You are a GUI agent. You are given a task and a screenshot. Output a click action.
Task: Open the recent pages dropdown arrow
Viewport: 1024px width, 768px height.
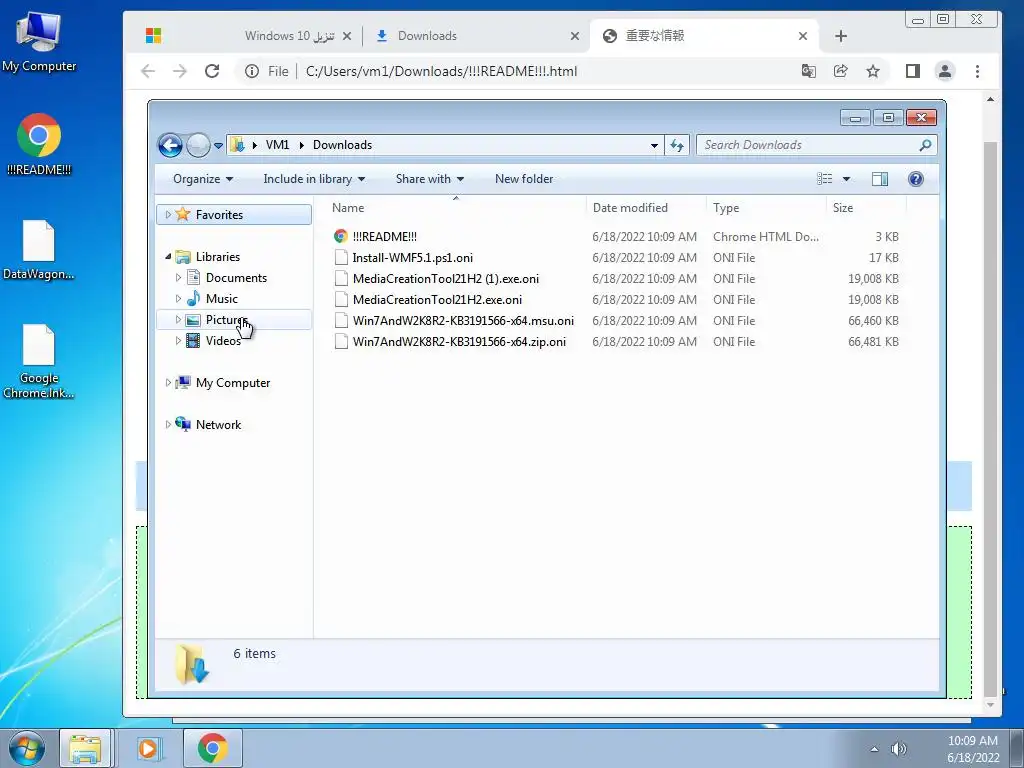pos(218,146)
